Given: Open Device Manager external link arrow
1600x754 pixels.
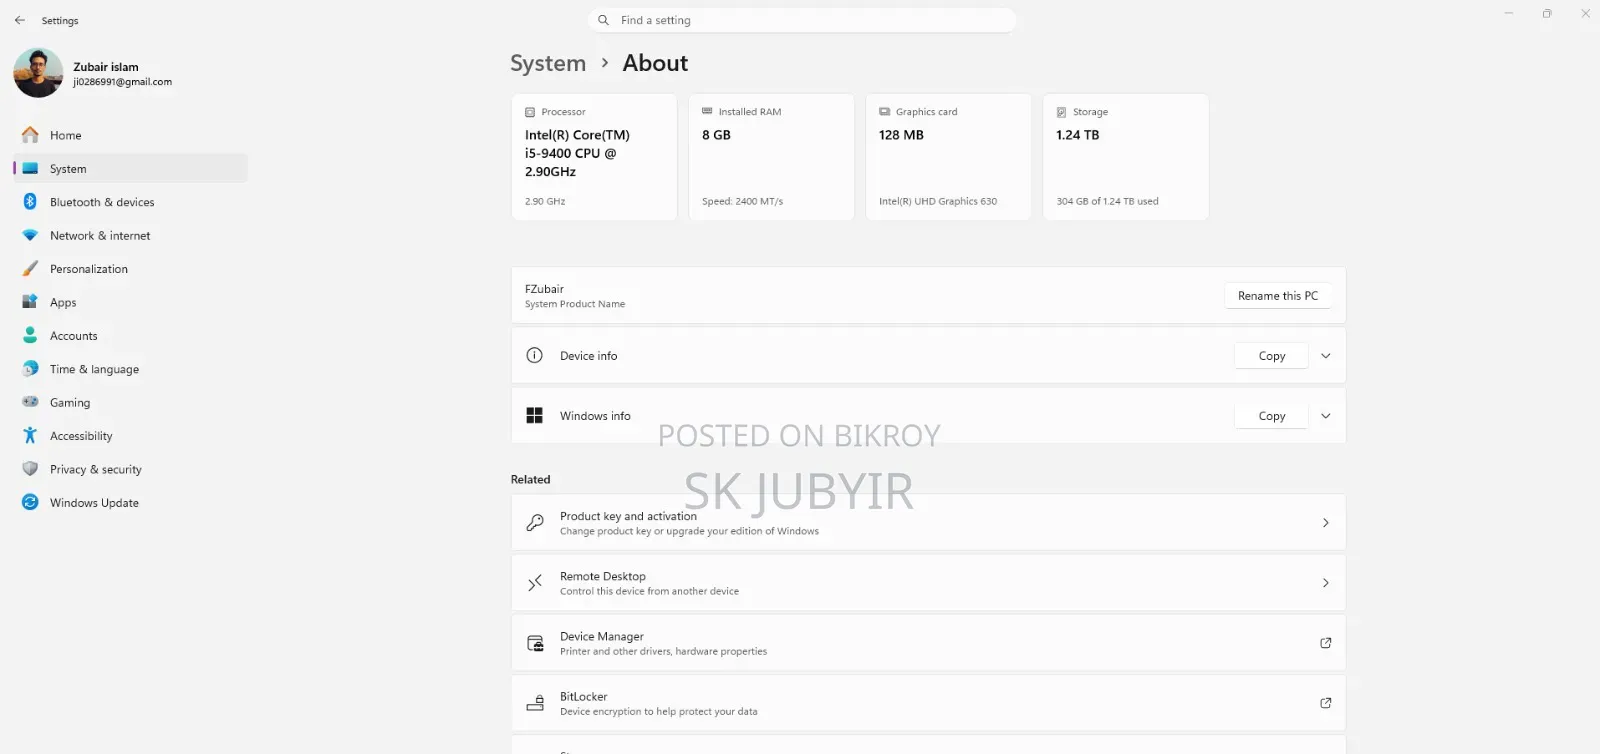Looking at the screenshot, I should 1326,643.
